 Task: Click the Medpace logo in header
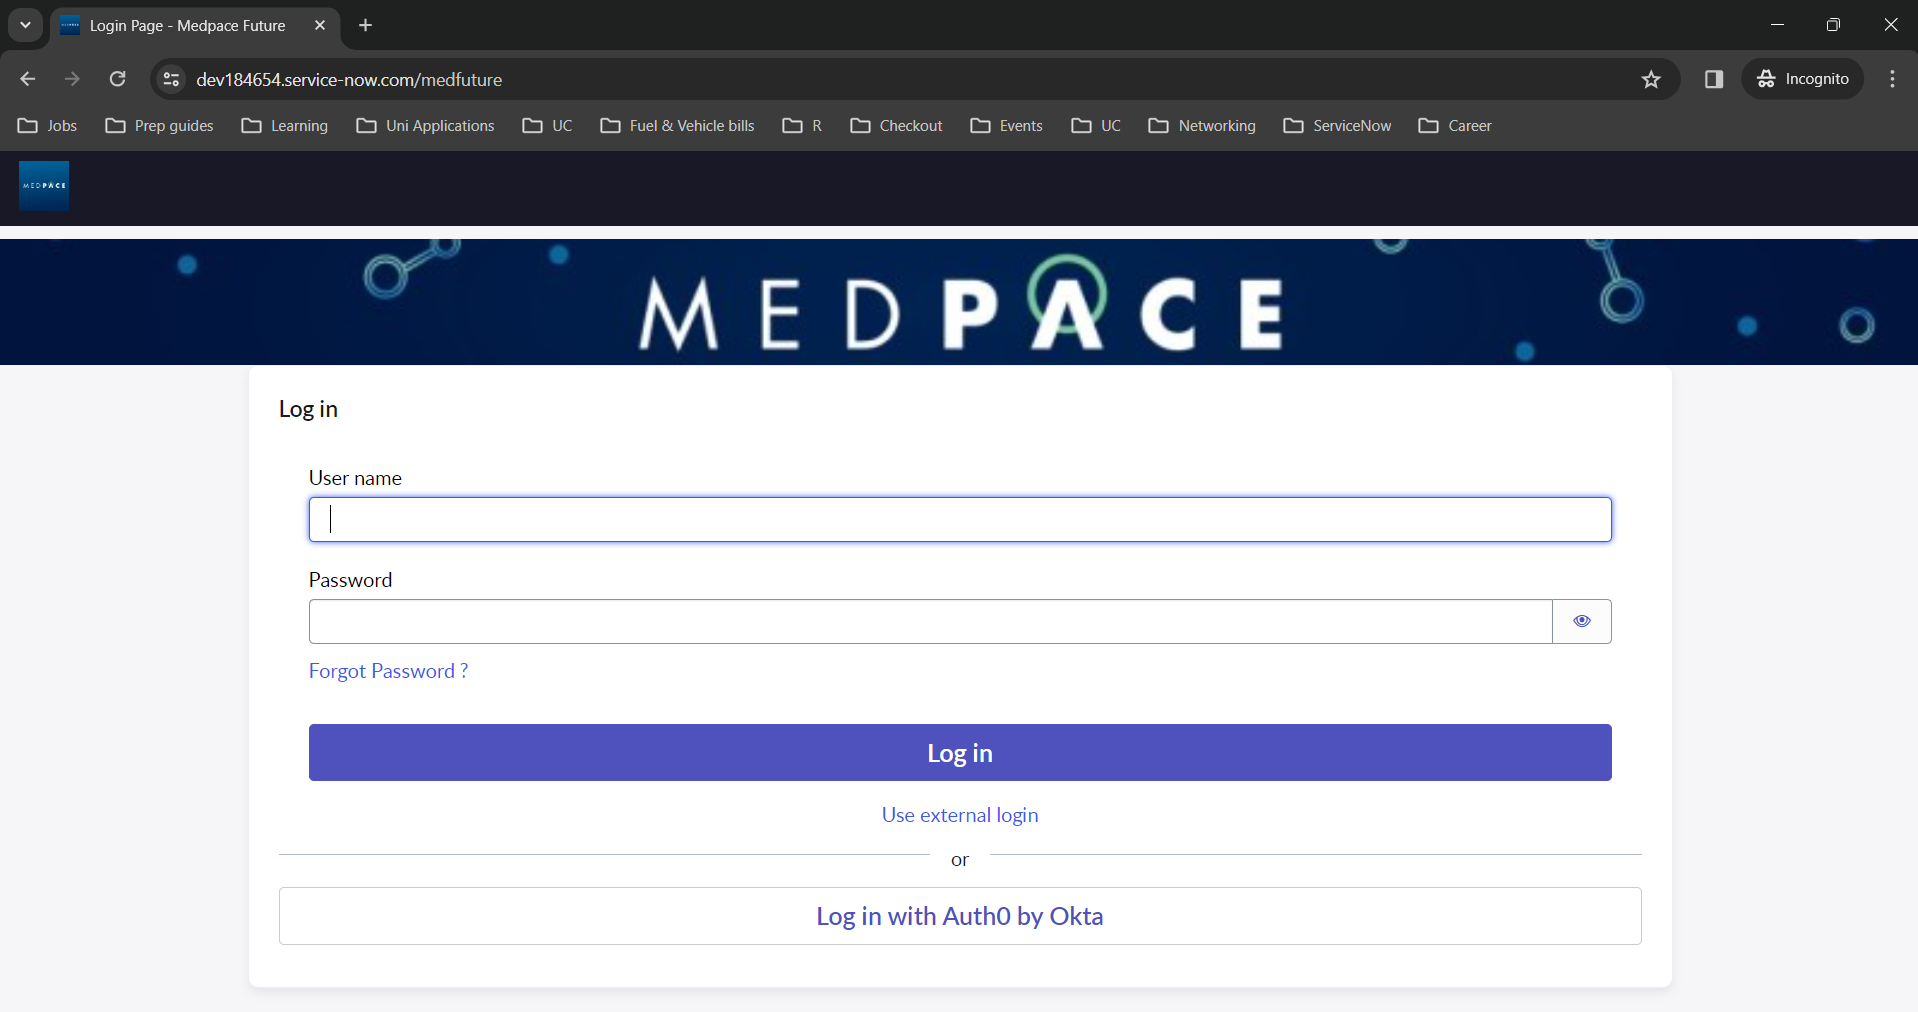(x=44, y=186)
